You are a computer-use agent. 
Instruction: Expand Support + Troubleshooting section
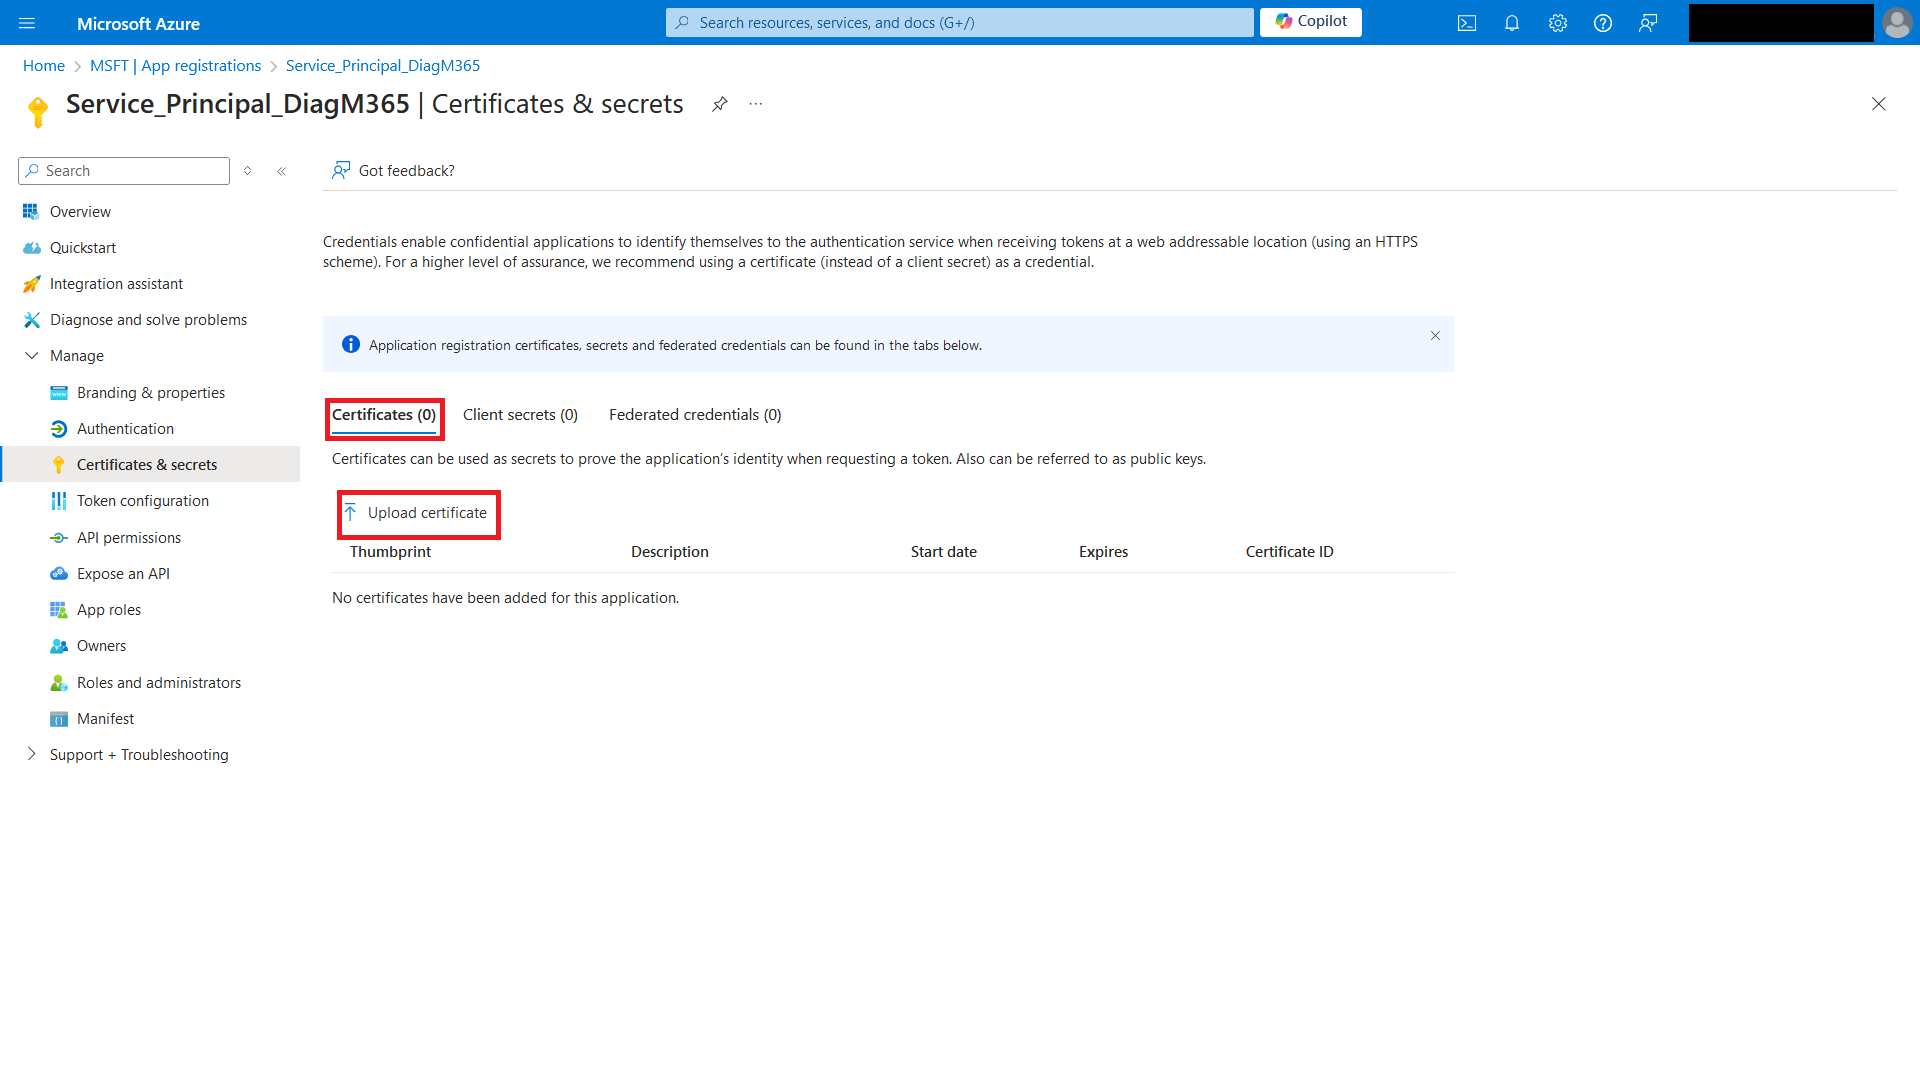[x=32, y=755]
